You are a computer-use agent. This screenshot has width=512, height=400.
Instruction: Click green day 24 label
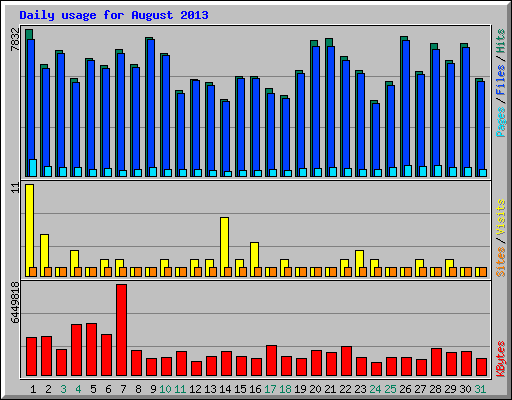[x=375, y=389]
